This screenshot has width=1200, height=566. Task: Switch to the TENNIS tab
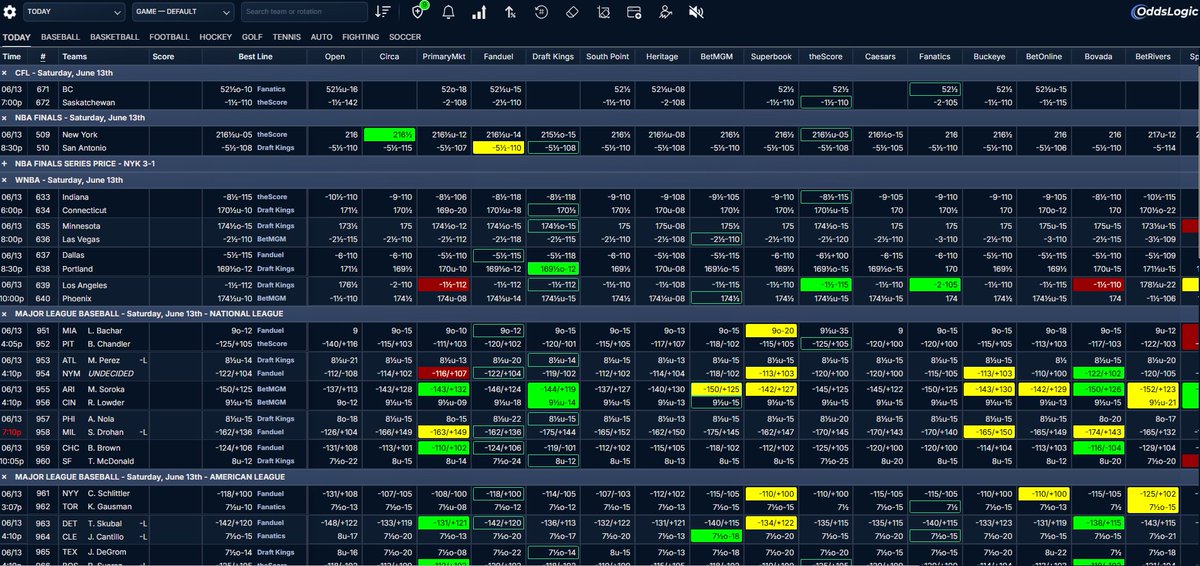[287, 37]
